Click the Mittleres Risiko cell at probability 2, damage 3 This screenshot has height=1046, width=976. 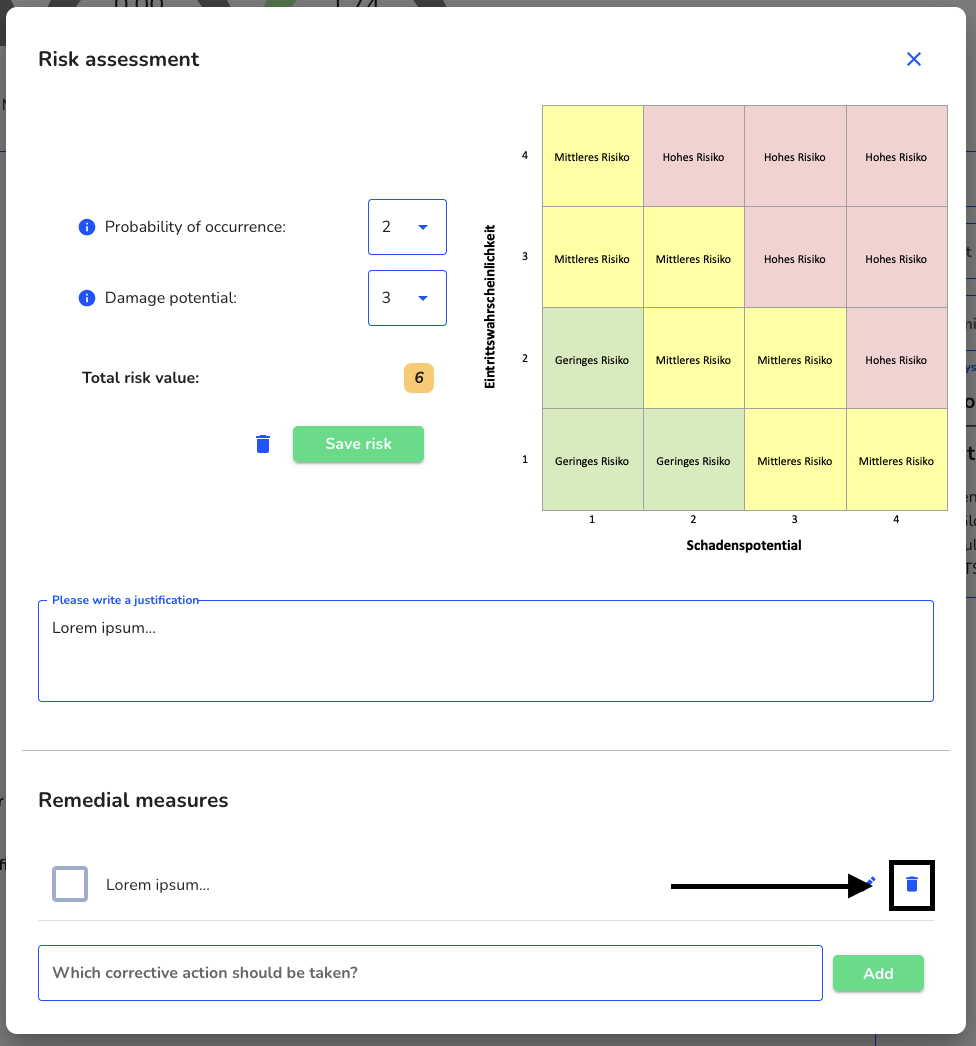(x=795, y=358)
